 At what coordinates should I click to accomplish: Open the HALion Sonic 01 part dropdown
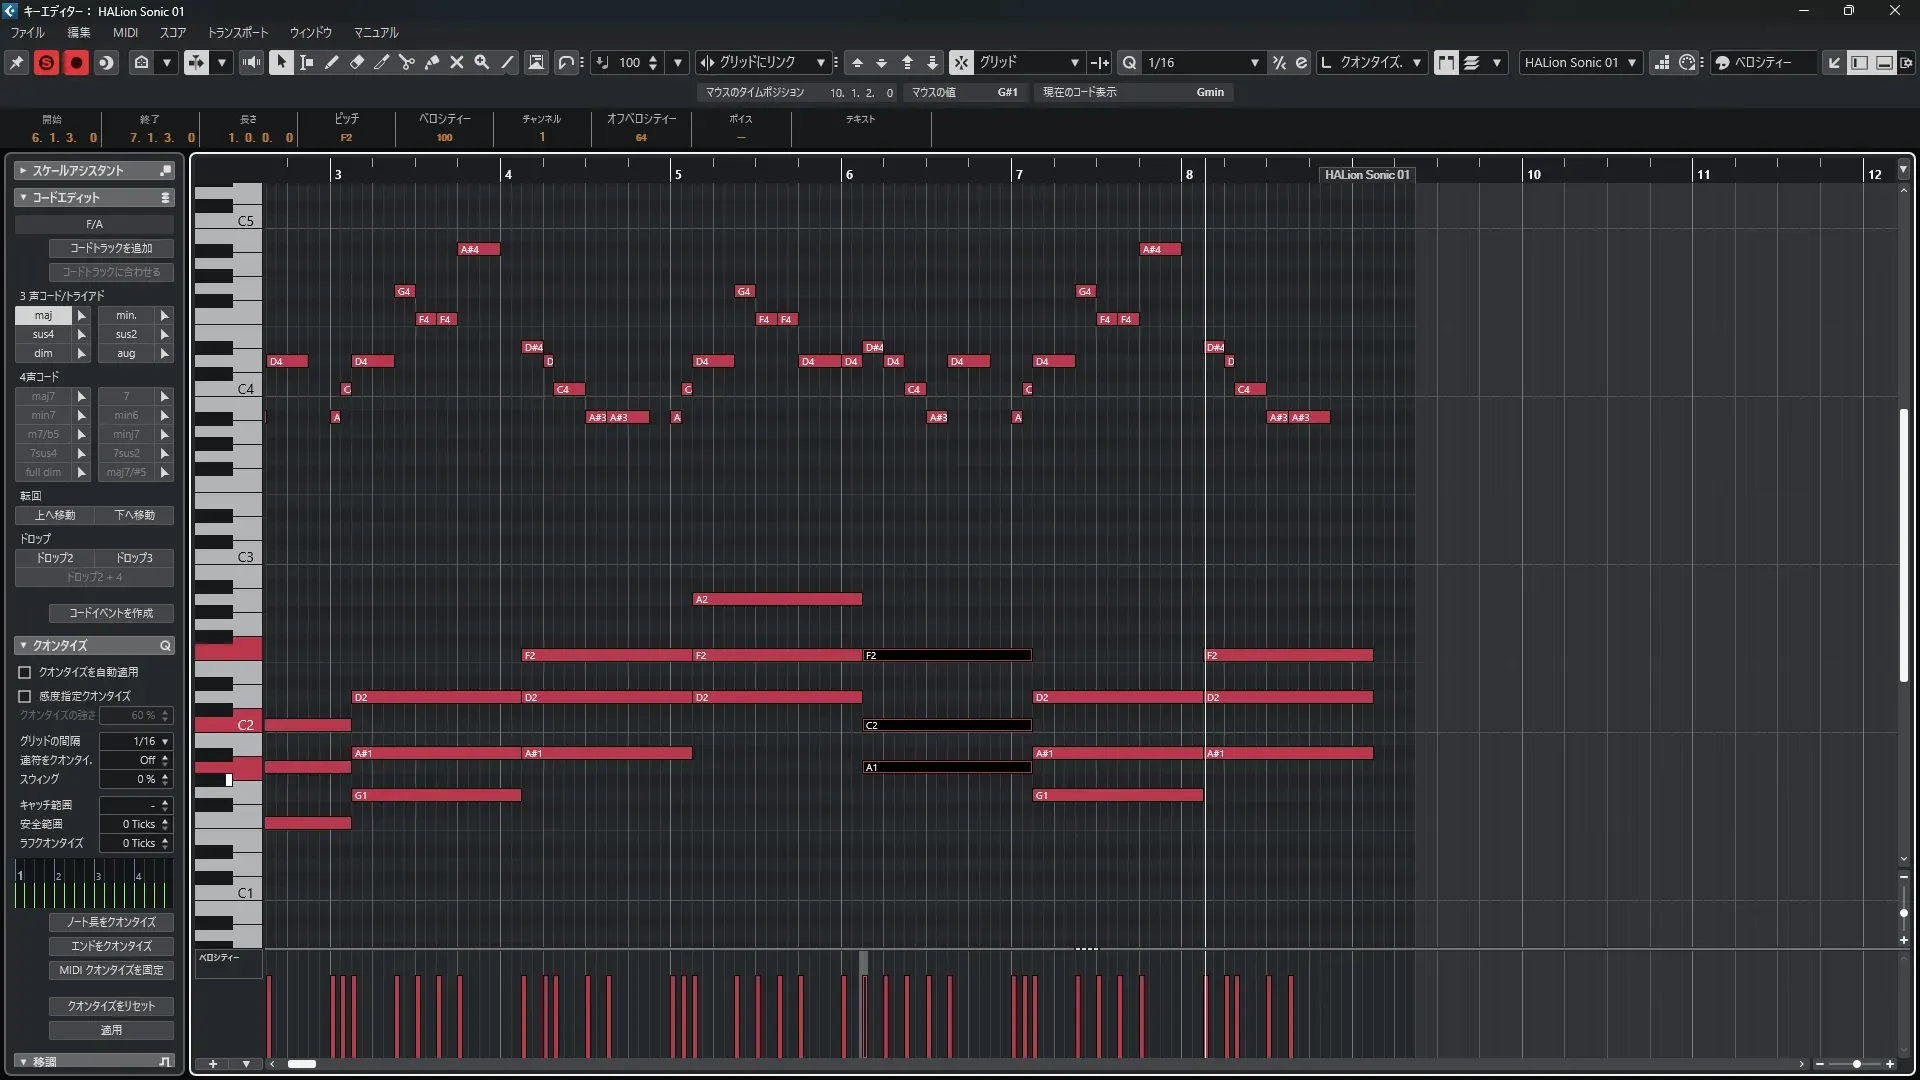pos(1580,62)
